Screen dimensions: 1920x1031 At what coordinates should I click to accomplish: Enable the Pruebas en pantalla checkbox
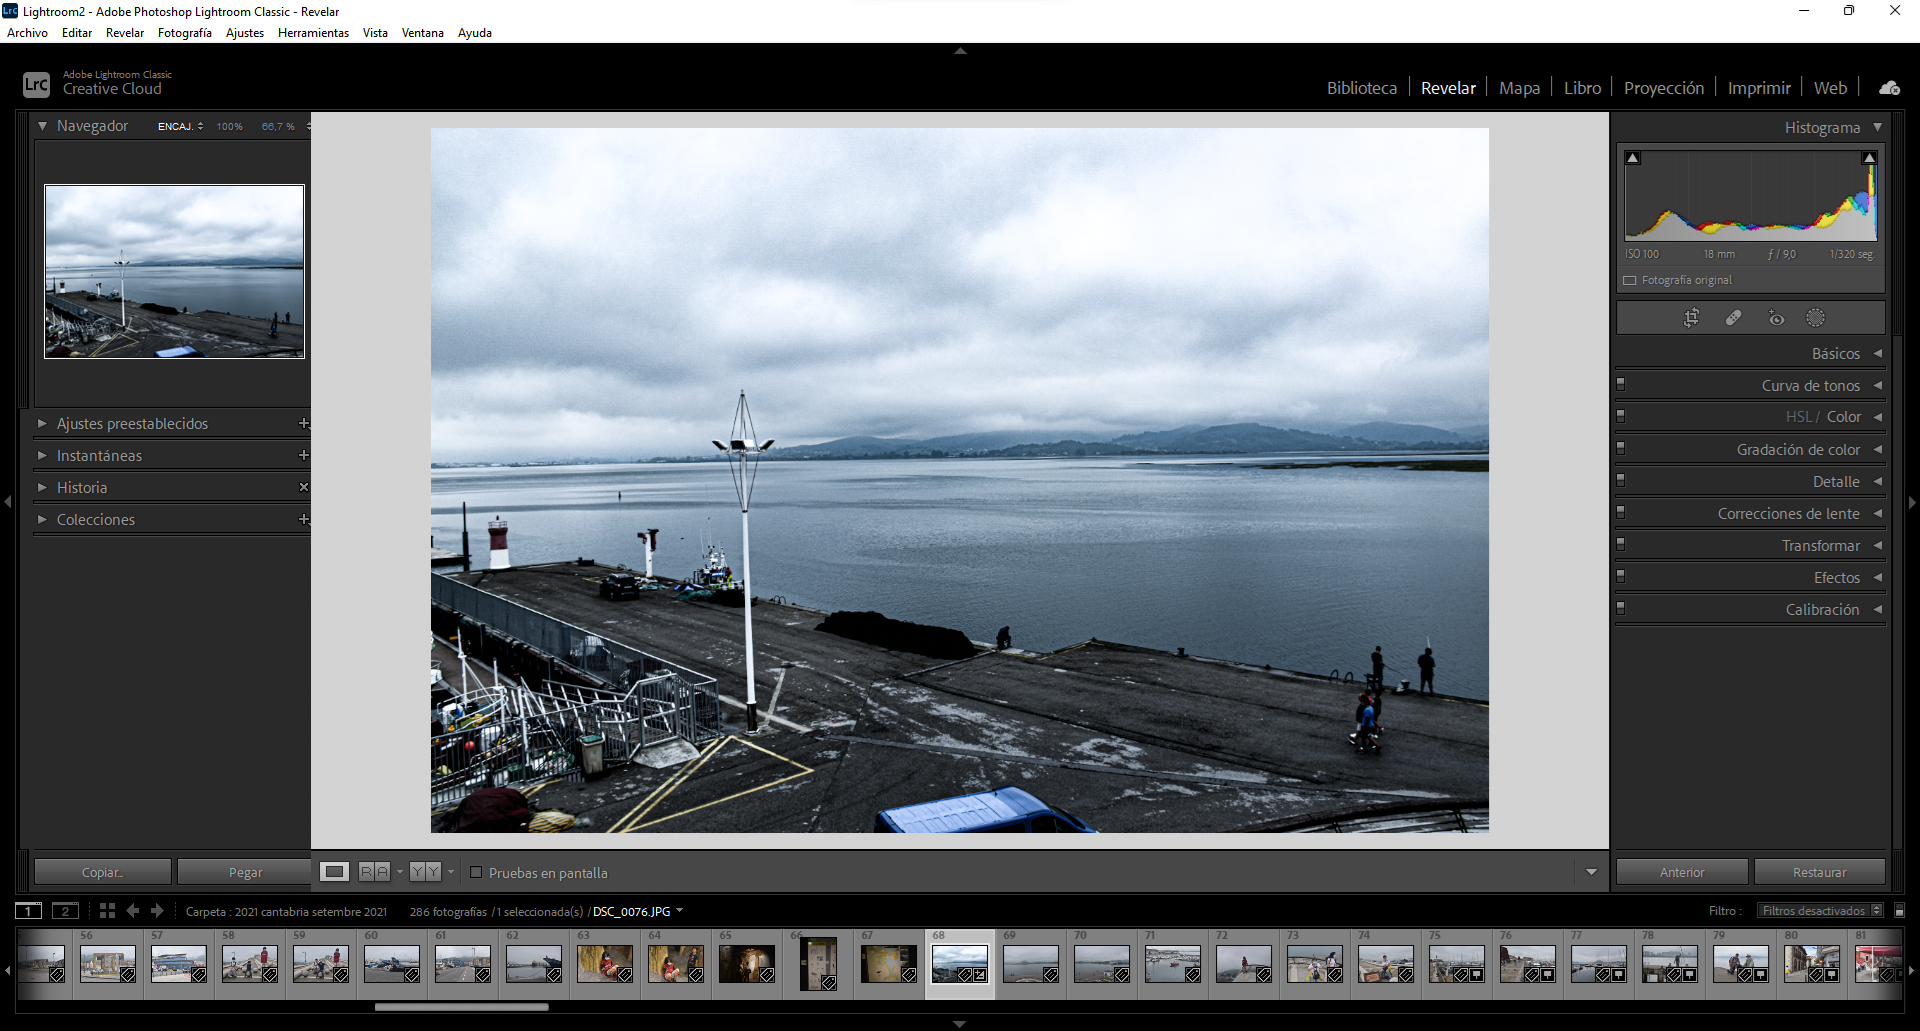476,873
